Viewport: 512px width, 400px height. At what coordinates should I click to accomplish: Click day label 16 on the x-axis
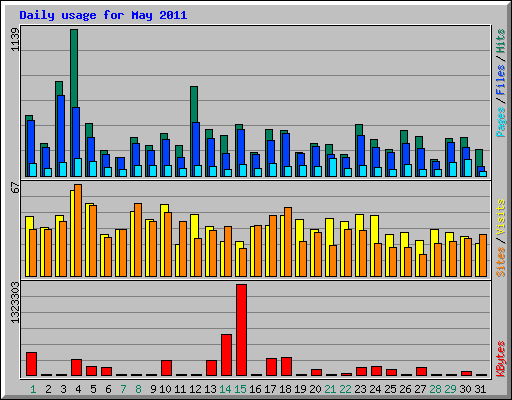click(x=255, y=389)
